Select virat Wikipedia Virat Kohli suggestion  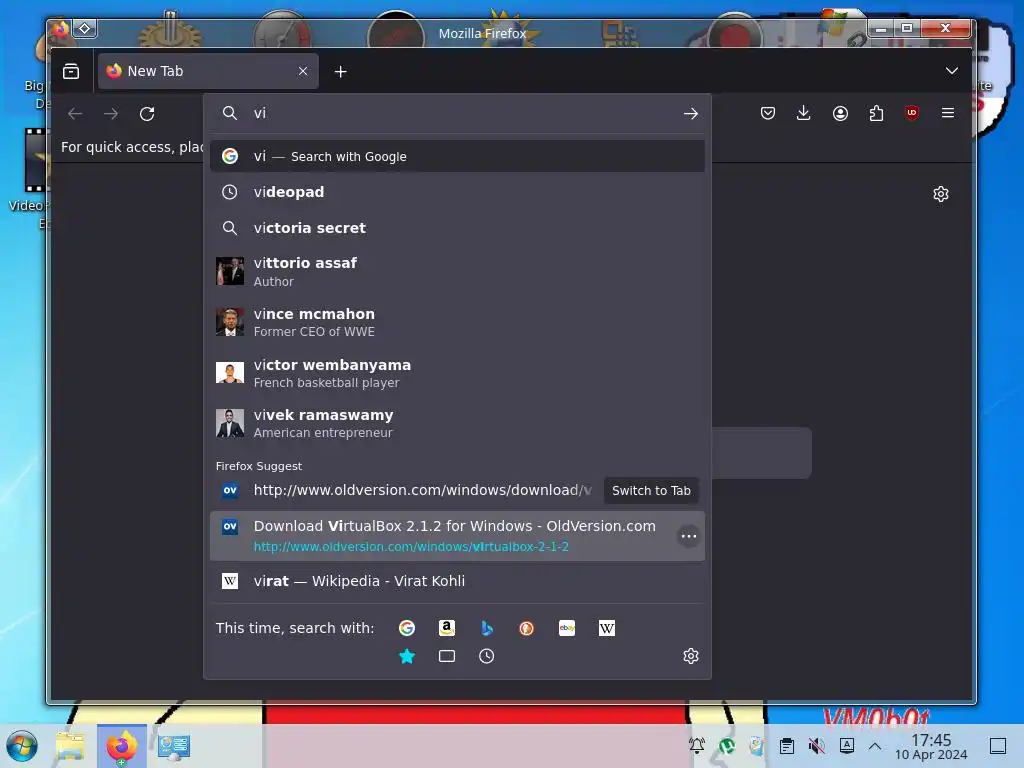[x=457, y=581]
